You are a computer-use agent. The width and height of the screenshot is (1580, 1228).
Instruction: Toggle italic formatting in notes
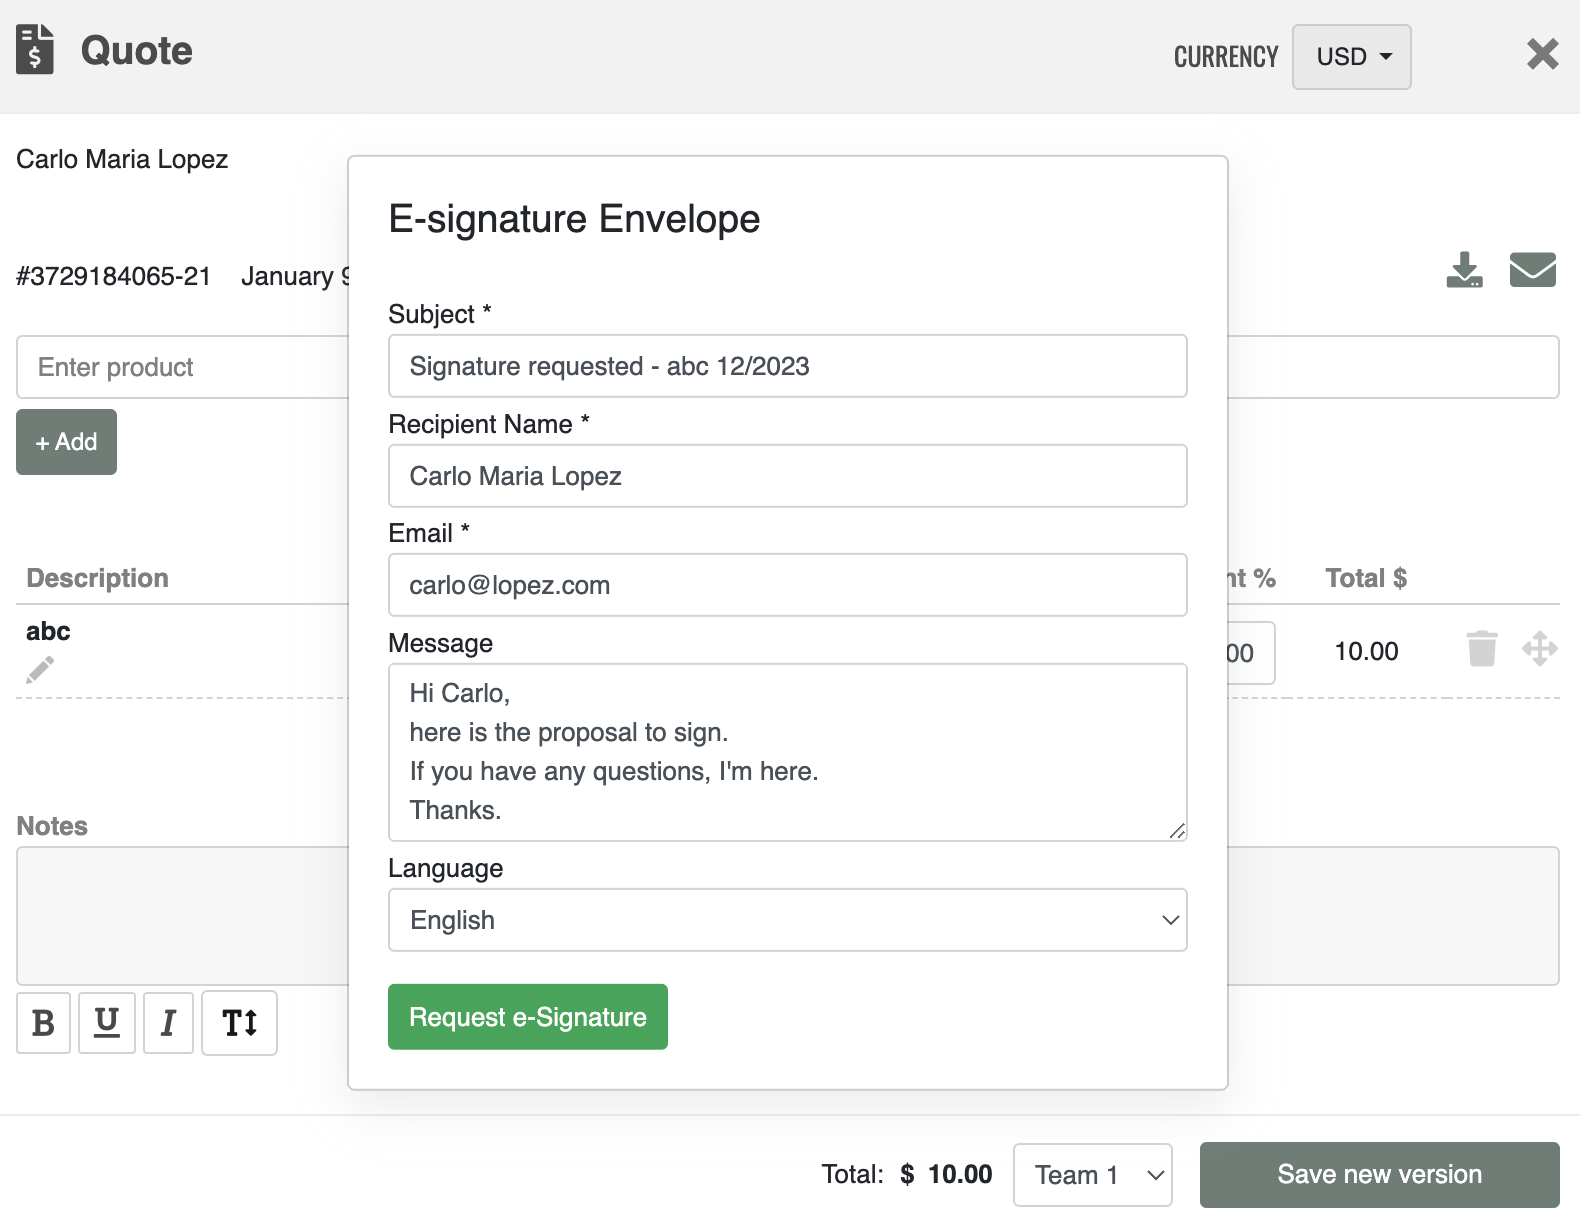click(x=168, y=1023)
